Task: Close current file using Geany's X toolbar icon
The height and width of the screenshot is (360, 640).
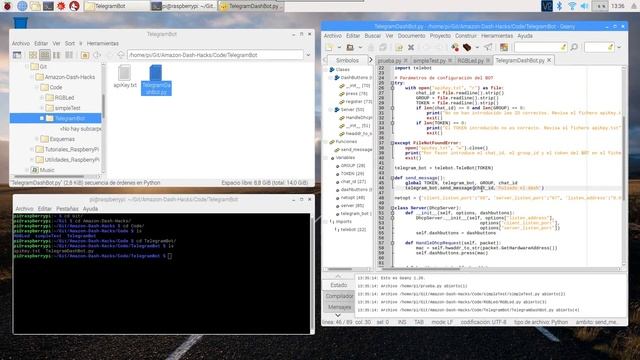Action: pos(411,48)
